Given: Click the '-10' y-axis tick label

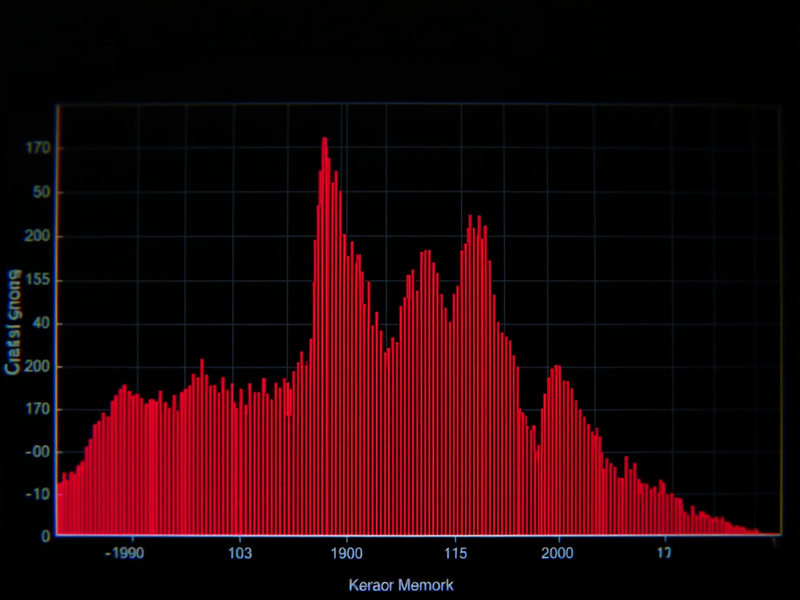Looking at the screenshot, I should 38,494.
